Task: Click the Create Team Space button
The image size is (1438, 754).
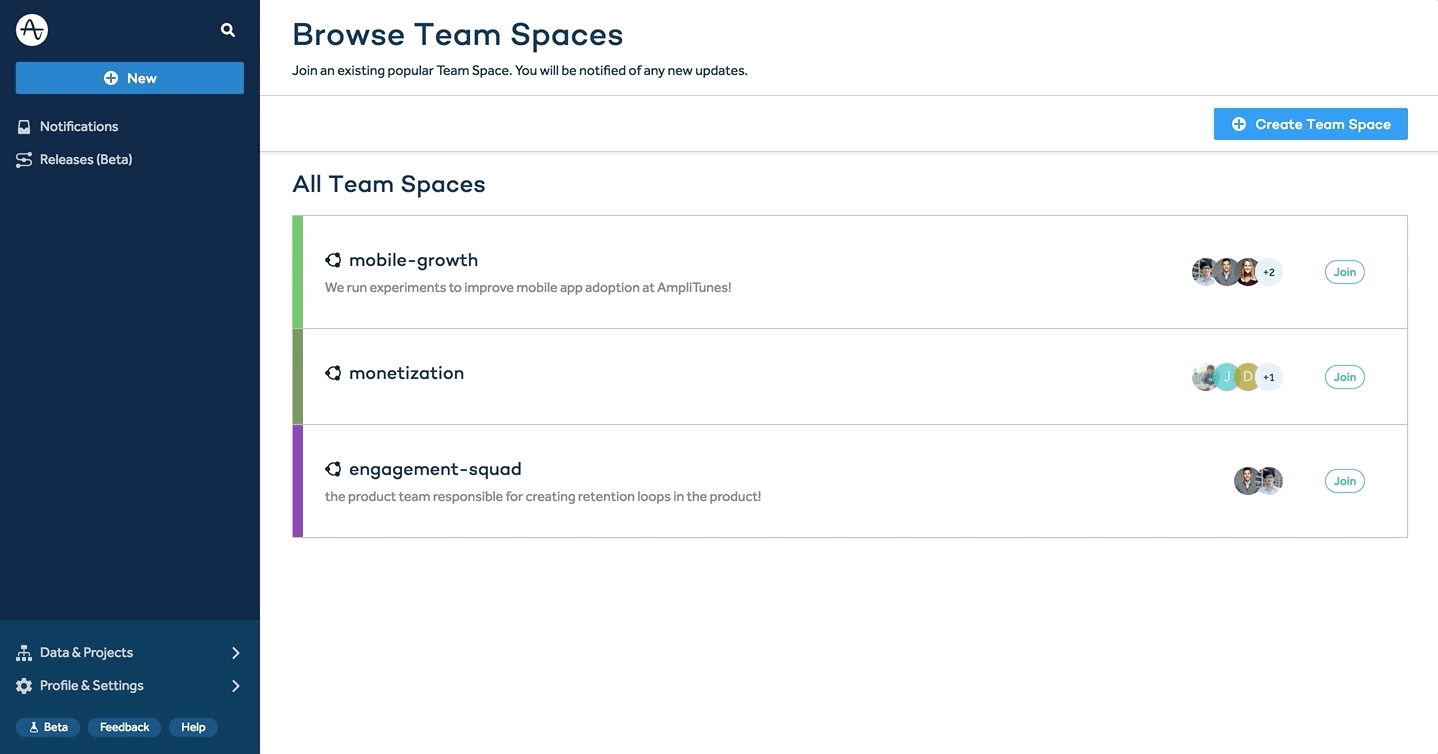Action: (x=1310, y=124)
